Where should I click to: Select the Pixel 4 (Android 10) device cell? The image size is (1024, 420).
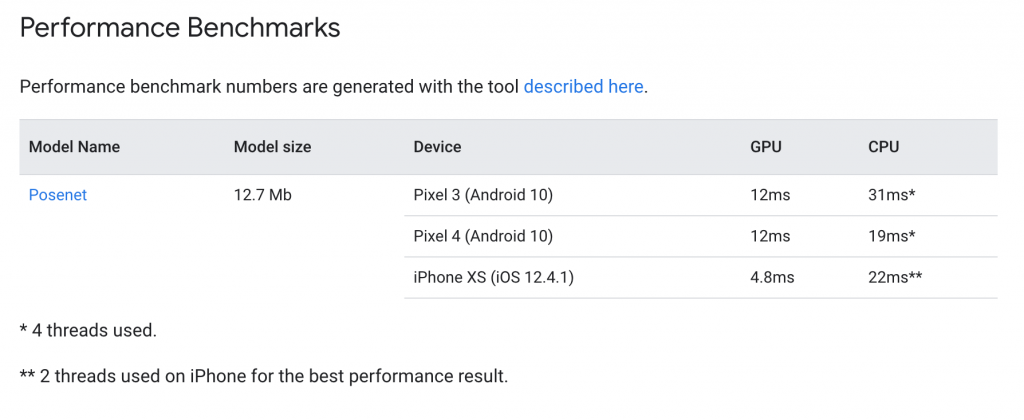pos(483,237)
